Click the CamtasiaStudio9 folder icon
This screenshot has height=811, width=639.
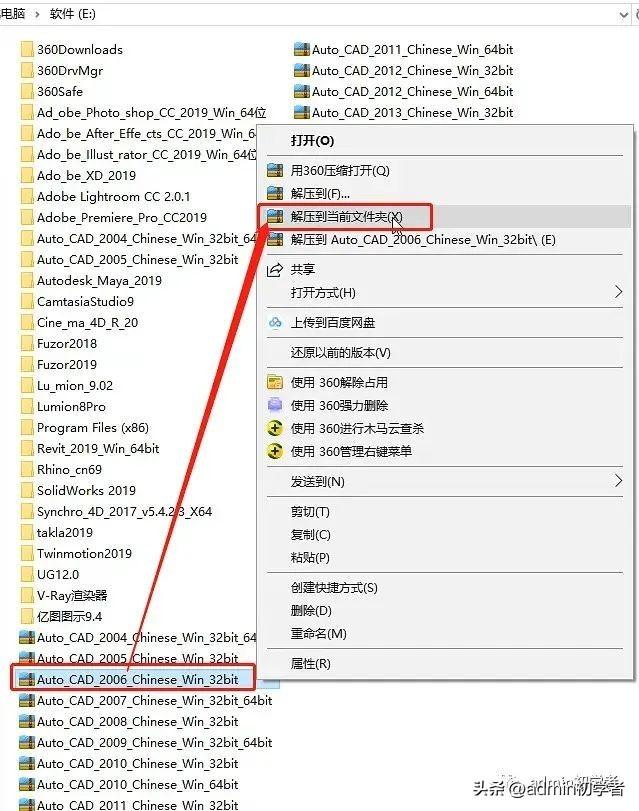click(x=27, y=302)
